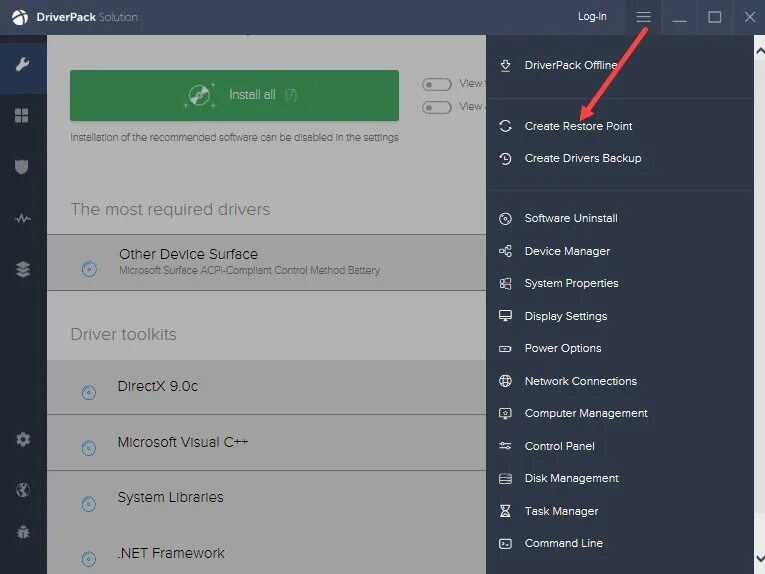This screenshot has height=574, width=765.
Task: Click the scrollbar up arrow
Action: coord(760,50)
